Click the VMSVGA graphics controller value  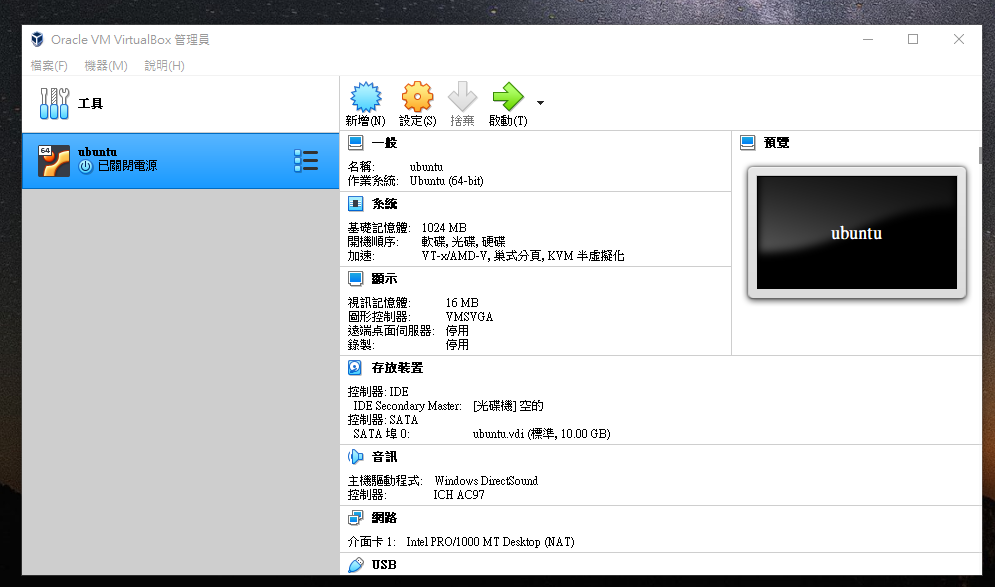[x=469, y=317]
